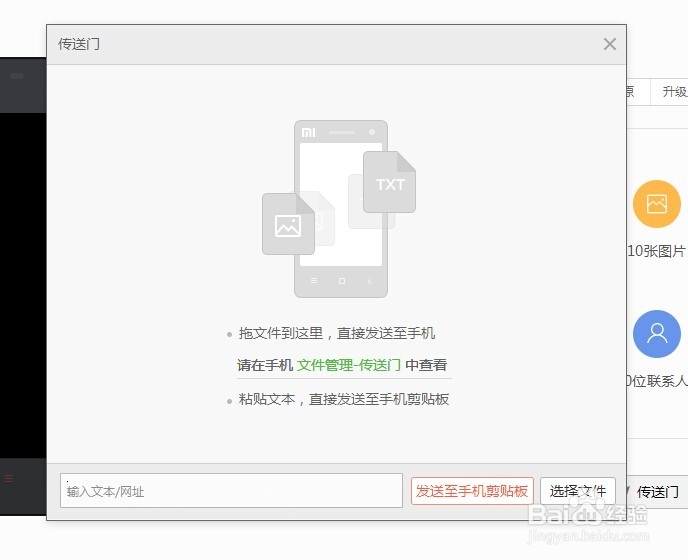Click the 粘贴文本，直接发送至手机剪贴板 text
688x560 pixels.
(x=344, y=399)
